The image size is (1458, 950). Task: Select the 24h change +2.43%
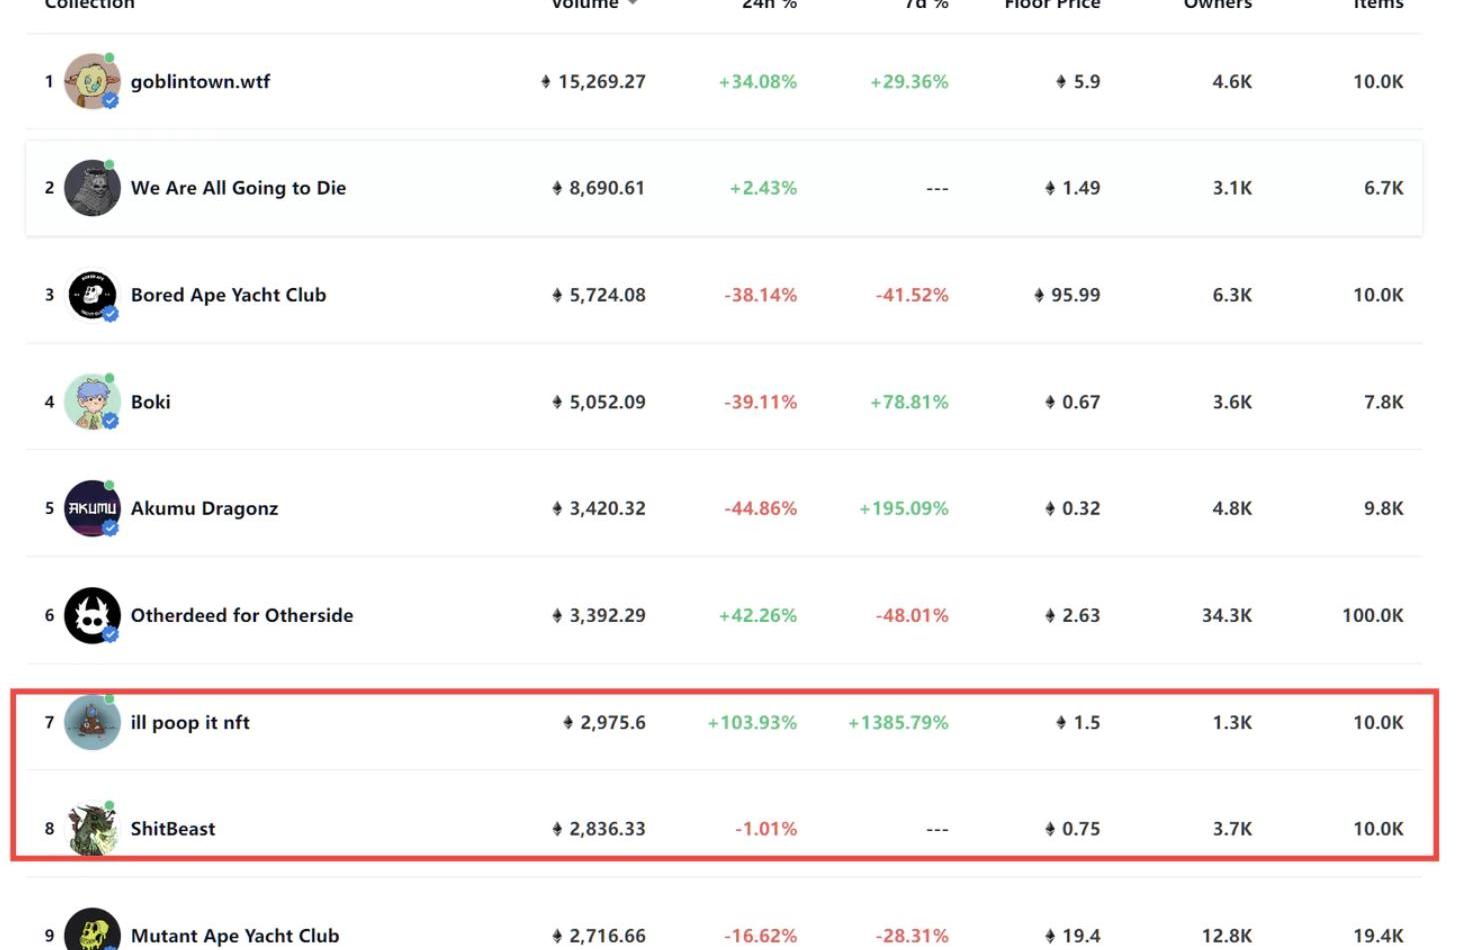coord(763,188)
